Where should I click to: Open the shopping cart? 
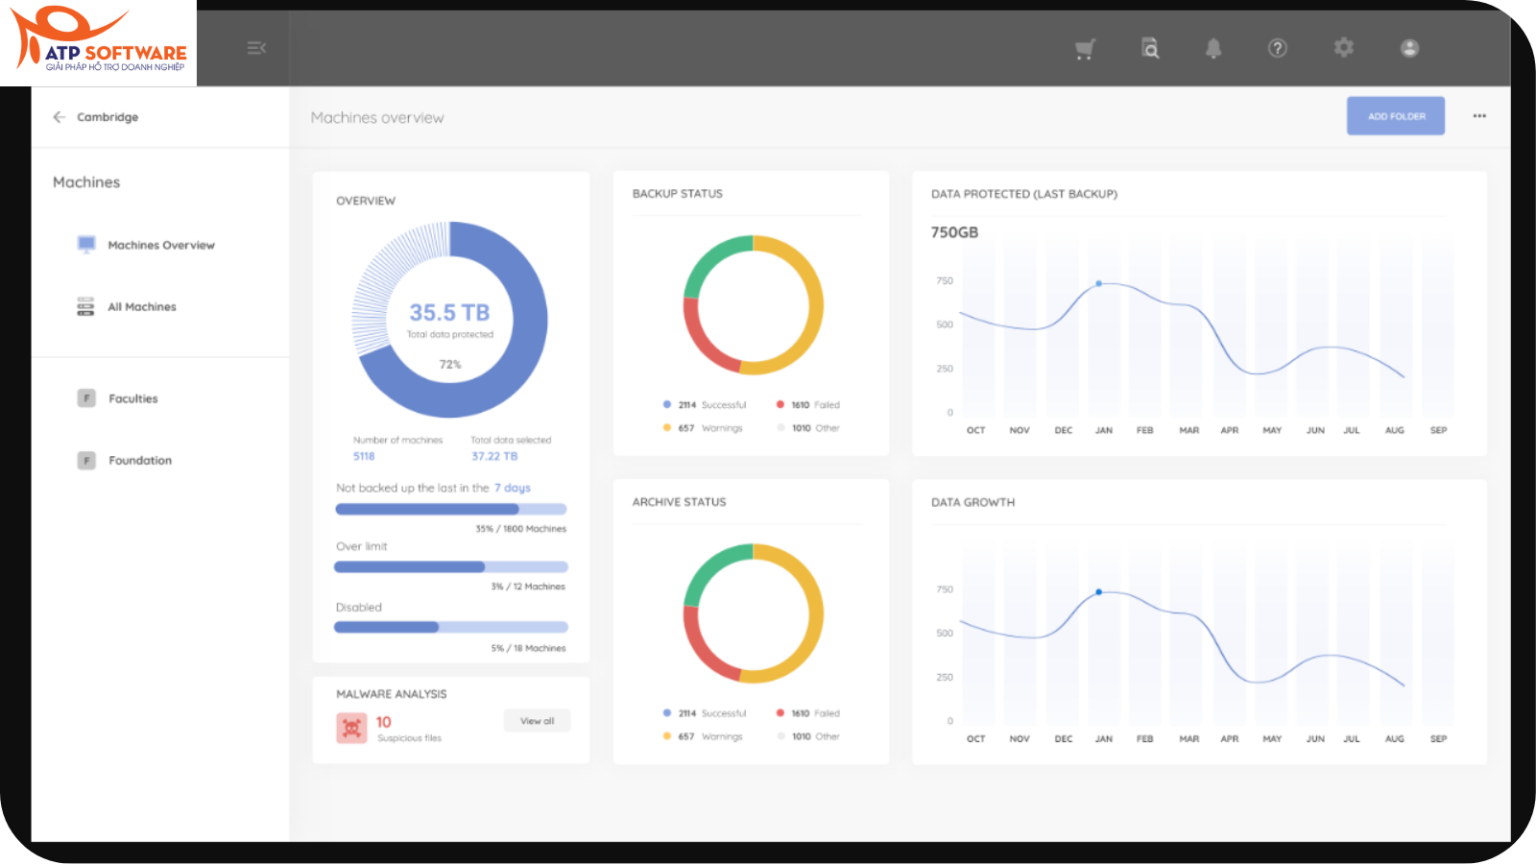pyautogui.click(x=1086, y=47)
